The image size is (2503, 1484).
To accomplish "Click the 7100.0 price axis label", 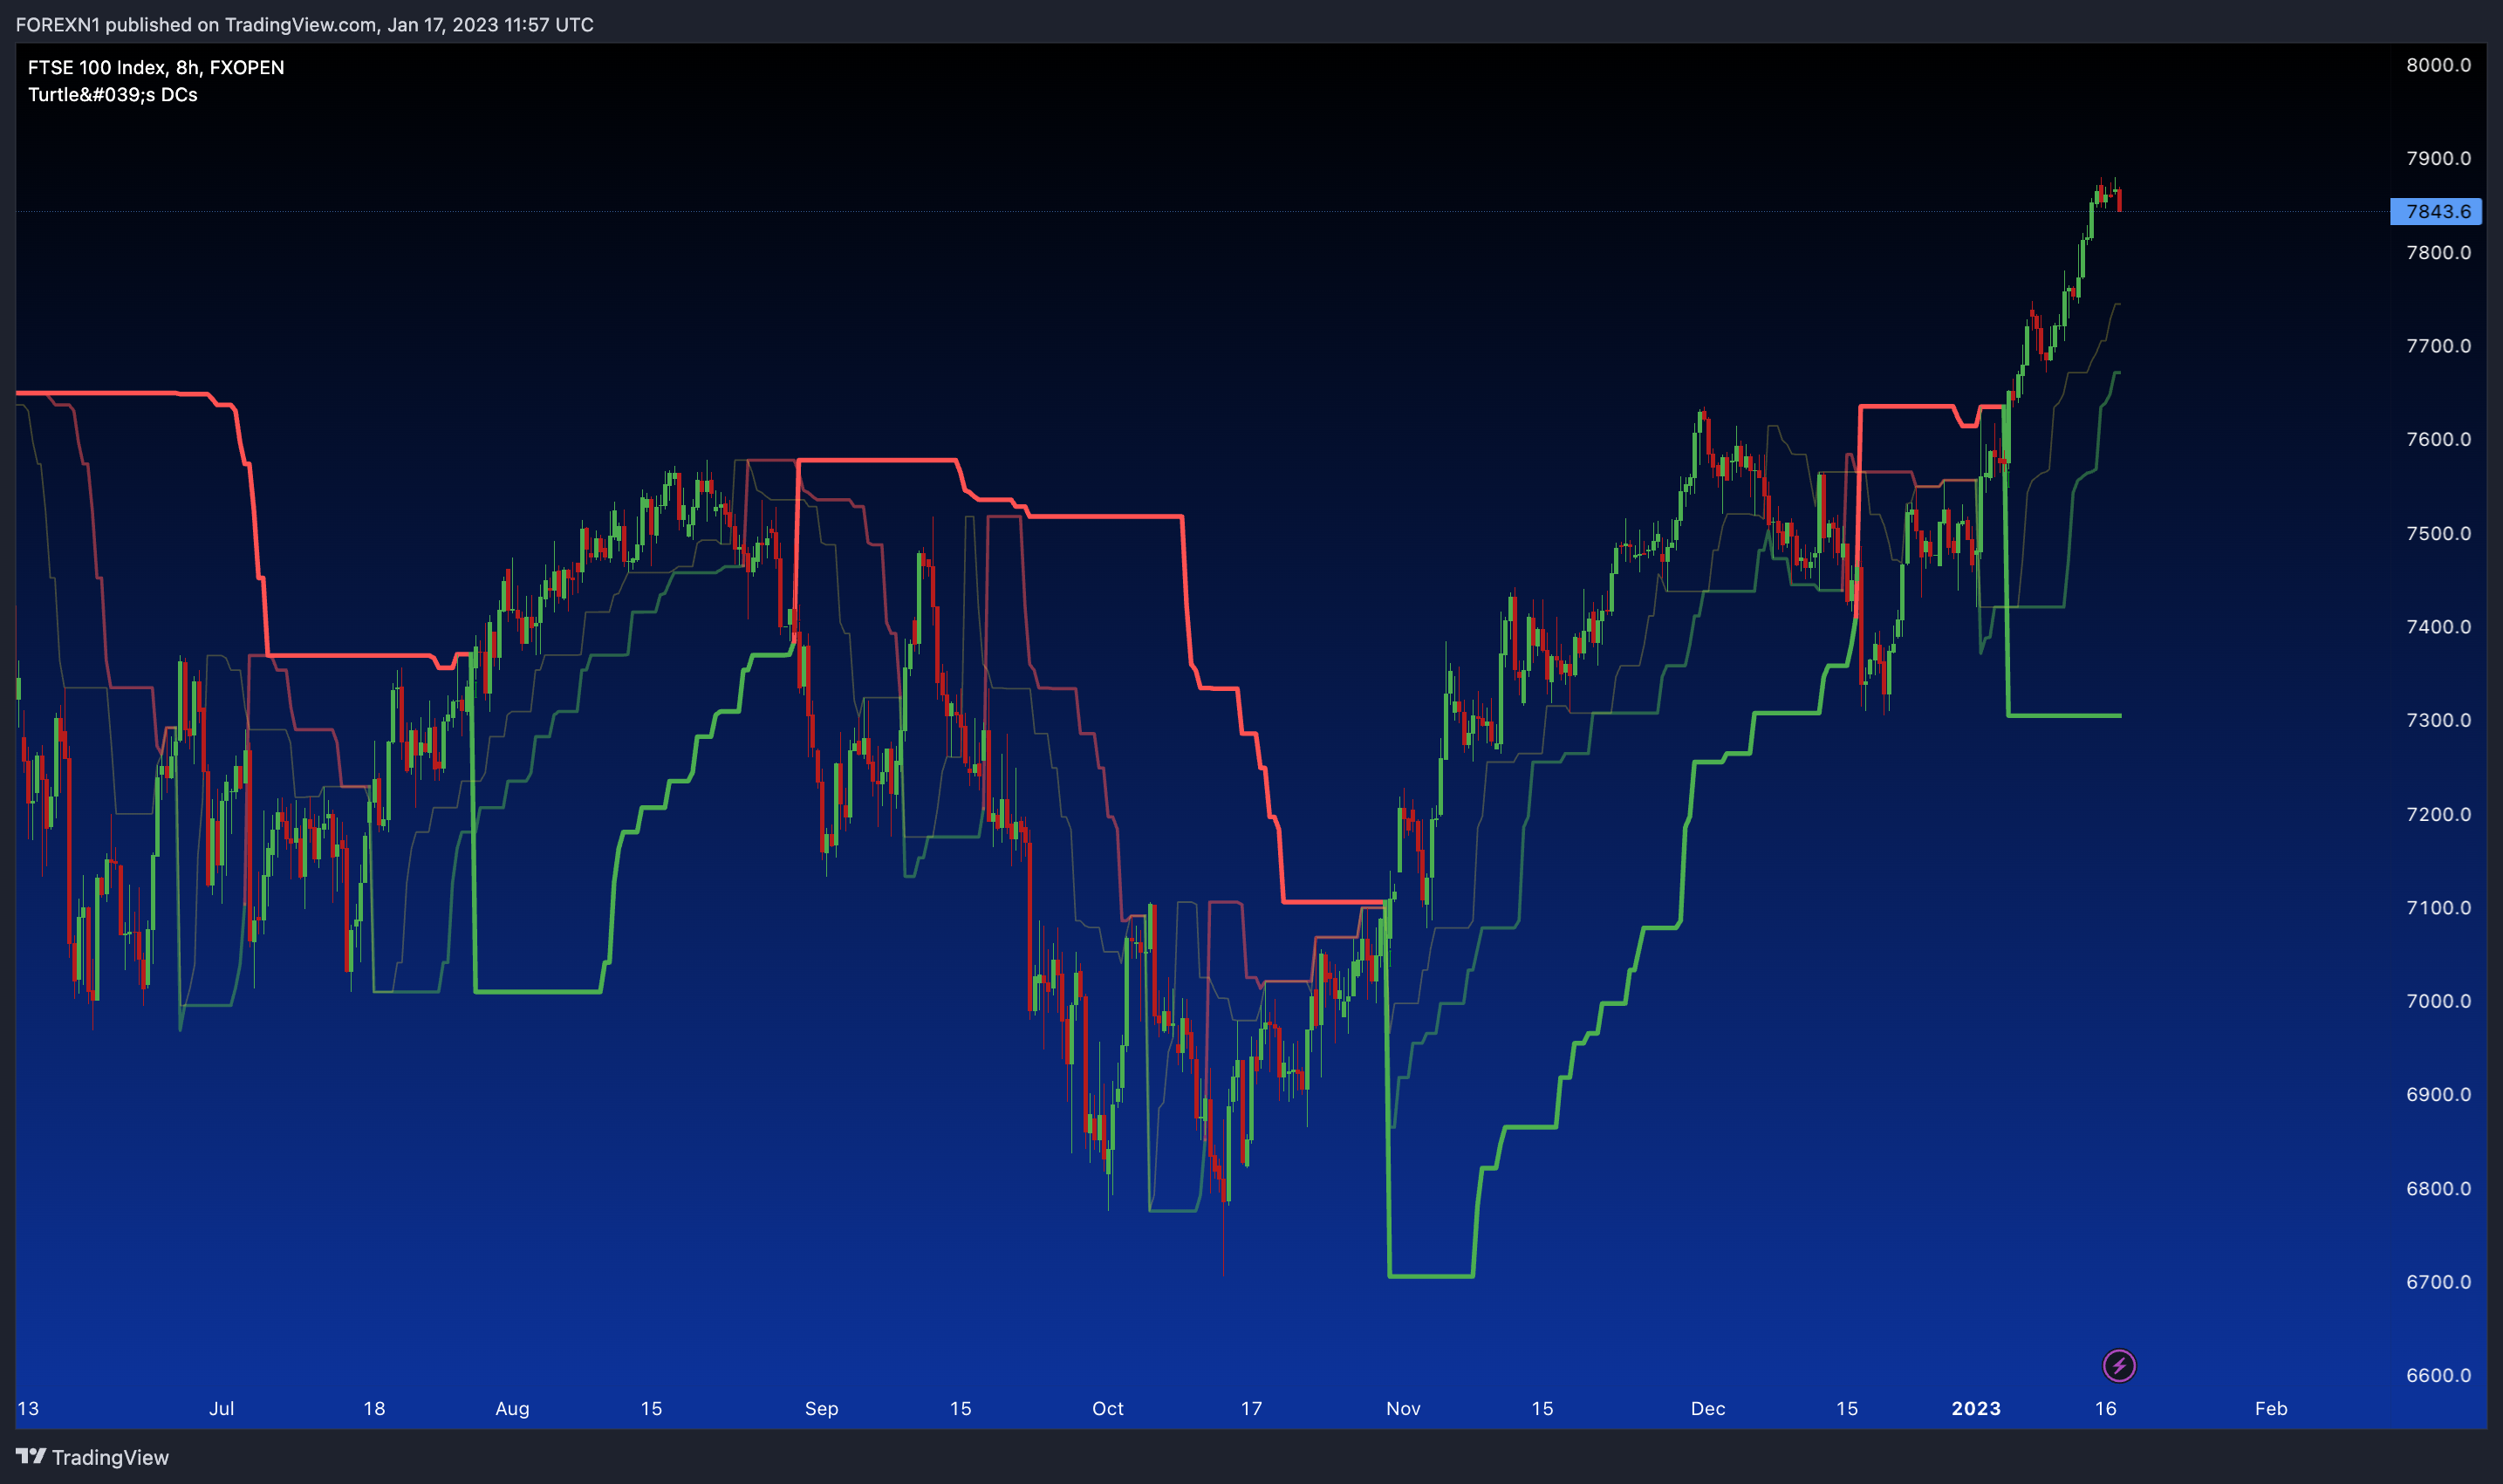I will click(x=2438, y=908).
